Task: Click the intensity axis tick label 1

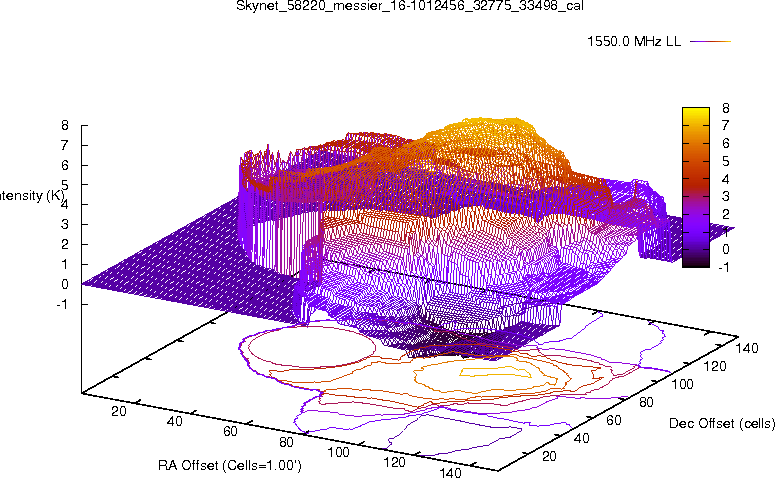Action: [65, 264]
